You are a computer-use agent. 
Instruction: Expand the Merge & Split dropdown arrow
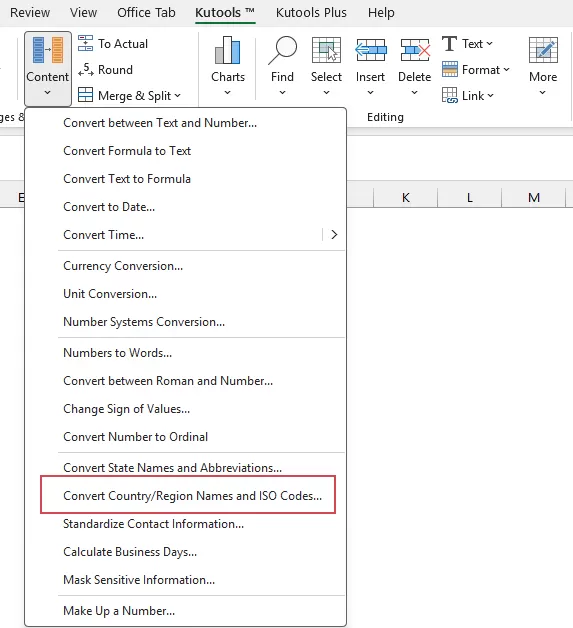click(x=177, y=96)
